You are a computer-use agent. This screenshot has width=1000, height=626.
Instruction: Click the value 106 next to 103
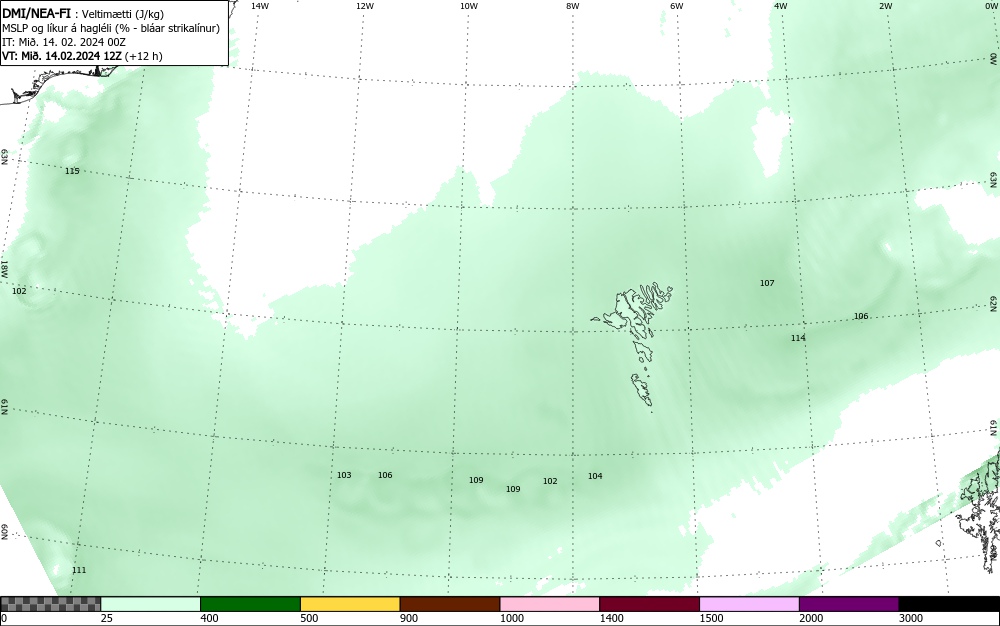pos(385,475)
